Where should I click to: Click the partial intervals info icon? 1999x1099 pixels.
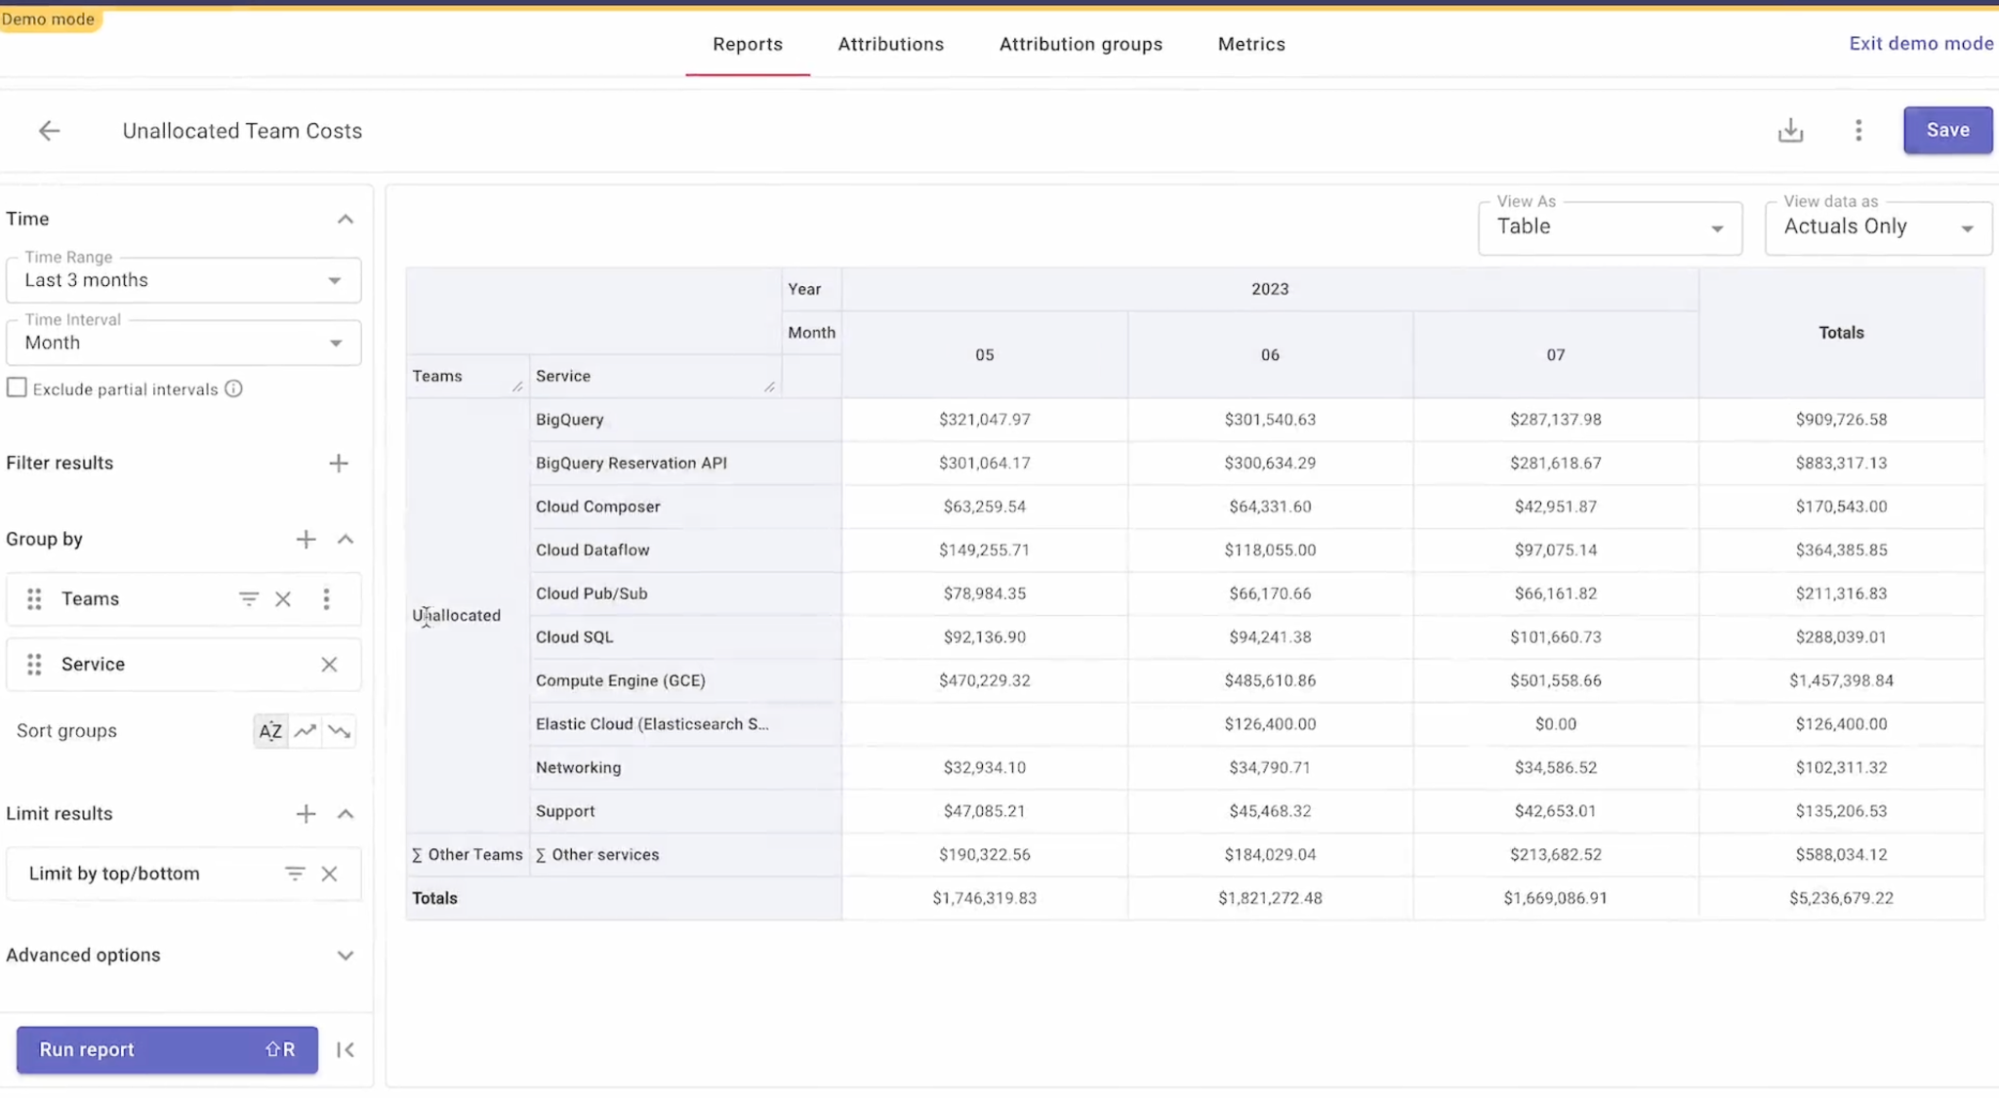[x=234, y=389]
